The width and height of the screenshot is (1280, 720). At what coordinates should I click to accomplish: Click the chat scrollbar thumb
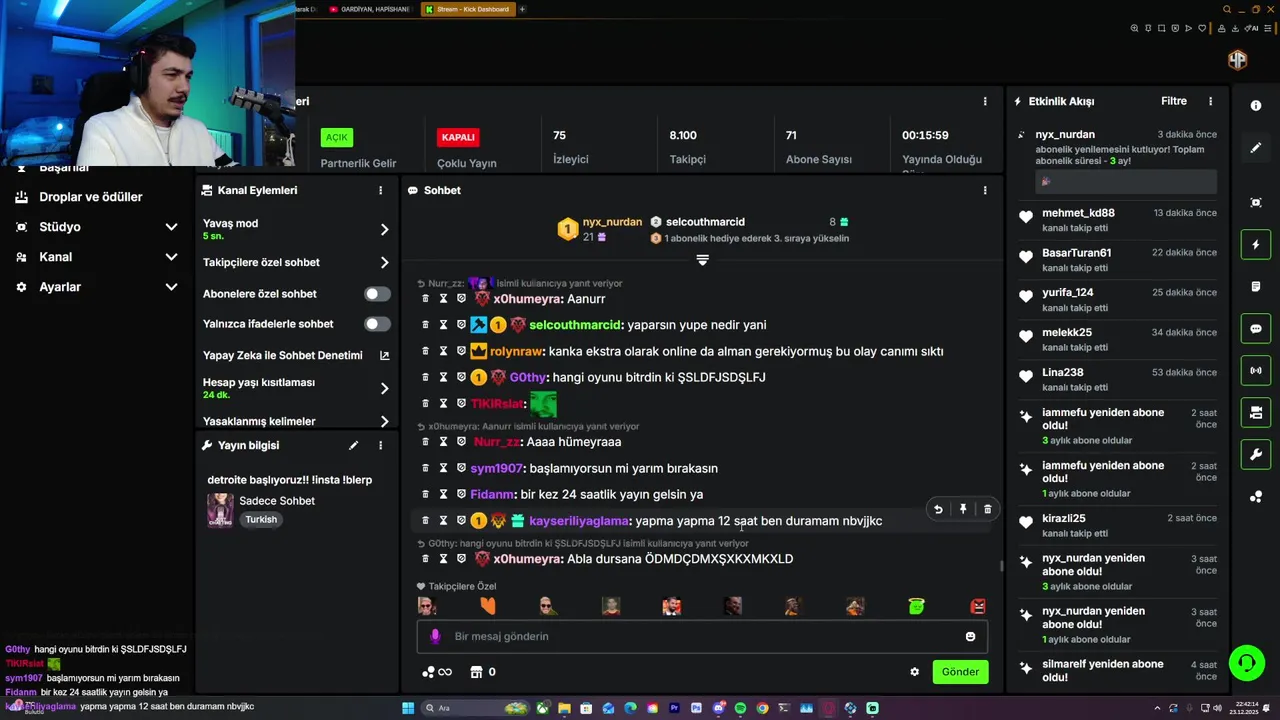pos(1001,566)
